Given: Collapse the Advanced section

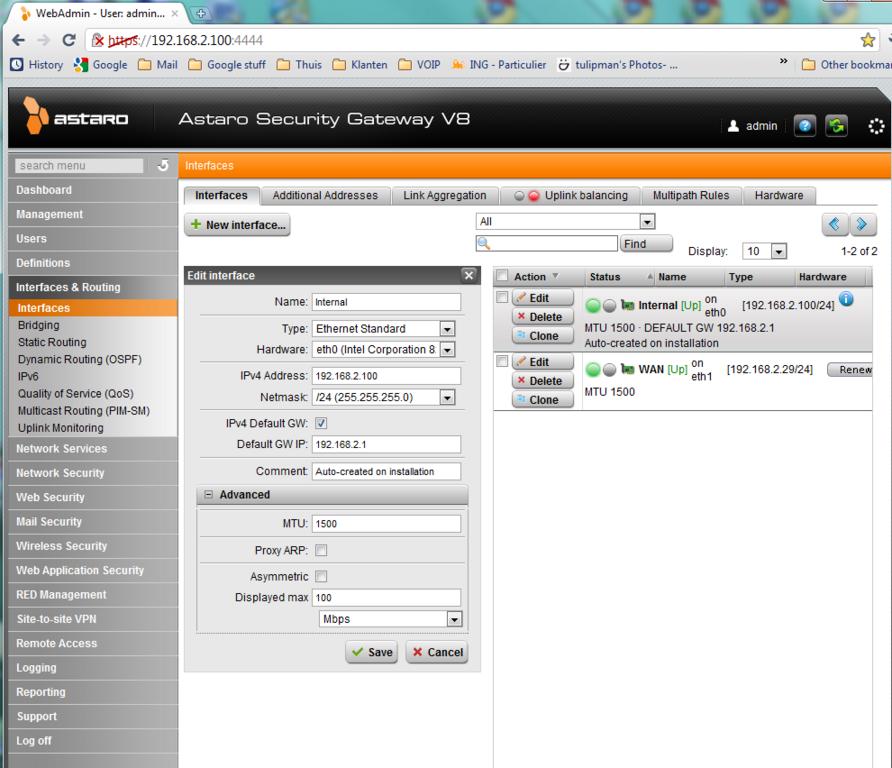Looking at the screenshot, I should [209, 495].
